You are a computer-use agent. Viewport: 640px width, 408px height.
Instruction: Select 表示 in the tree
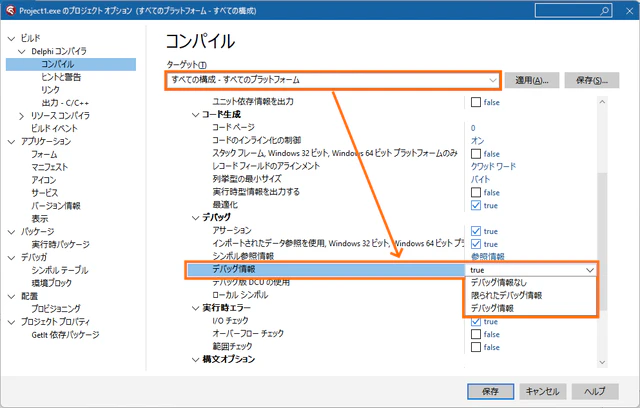tap(40, 219)
